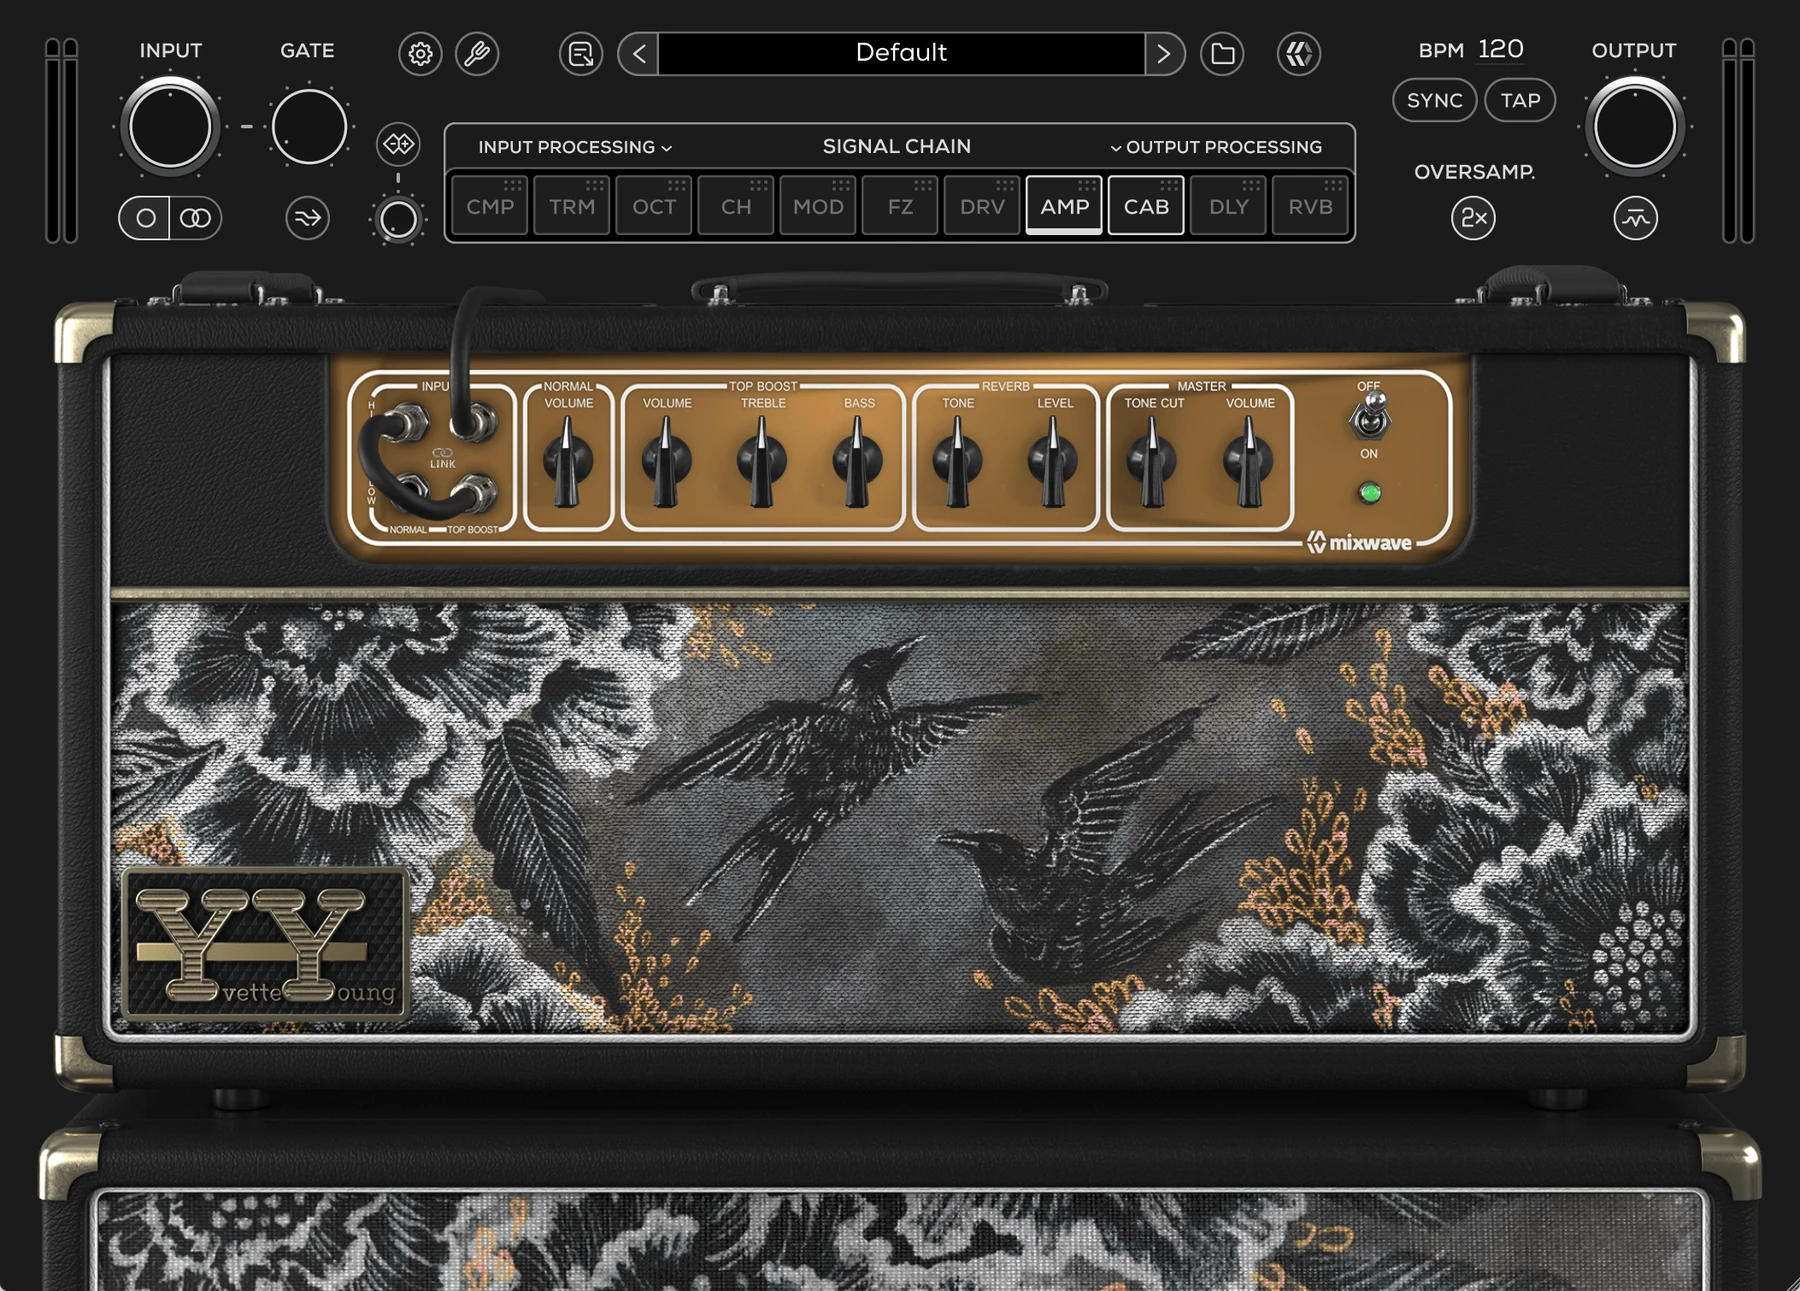The width and height of the screenshot is (1800, 1291).
Task: Go to previous preset arrow
Action: [639, 54]
